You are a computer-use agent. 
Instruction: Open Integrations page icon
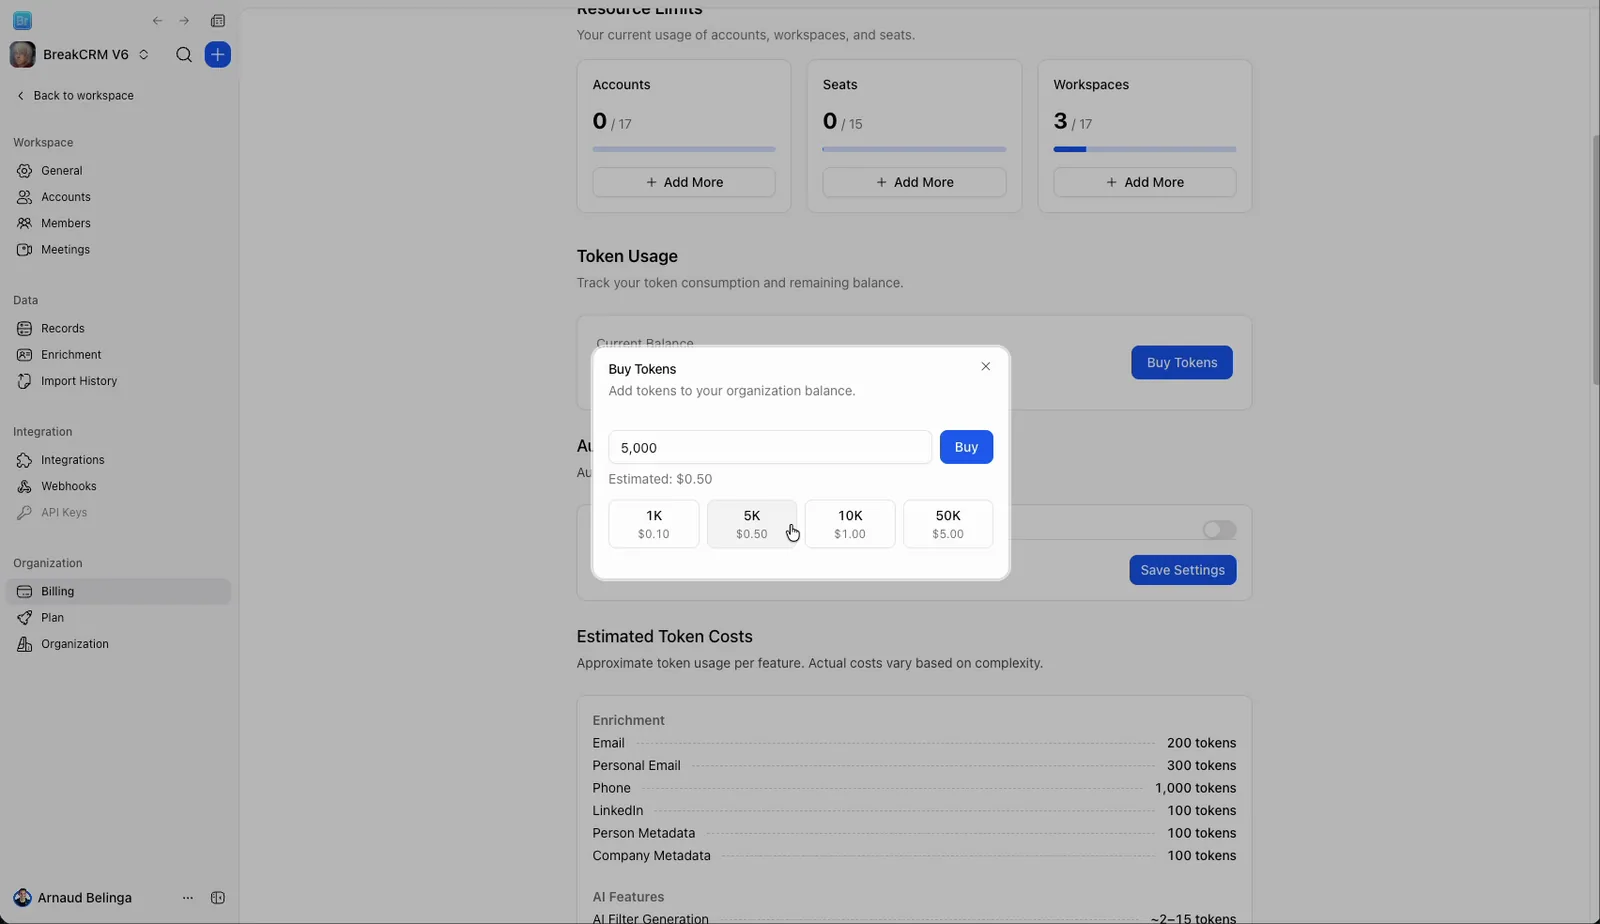pos(24,460)
